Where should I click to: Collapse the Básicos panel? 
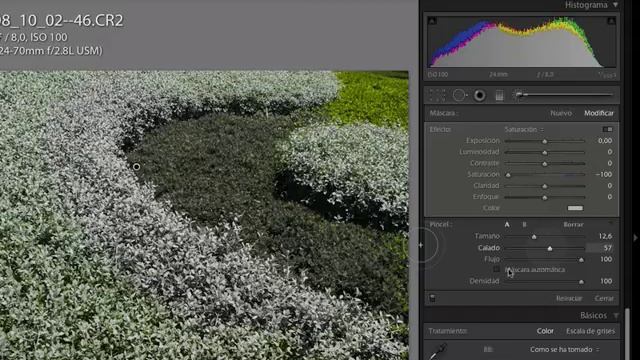click(x=616, y=316)
